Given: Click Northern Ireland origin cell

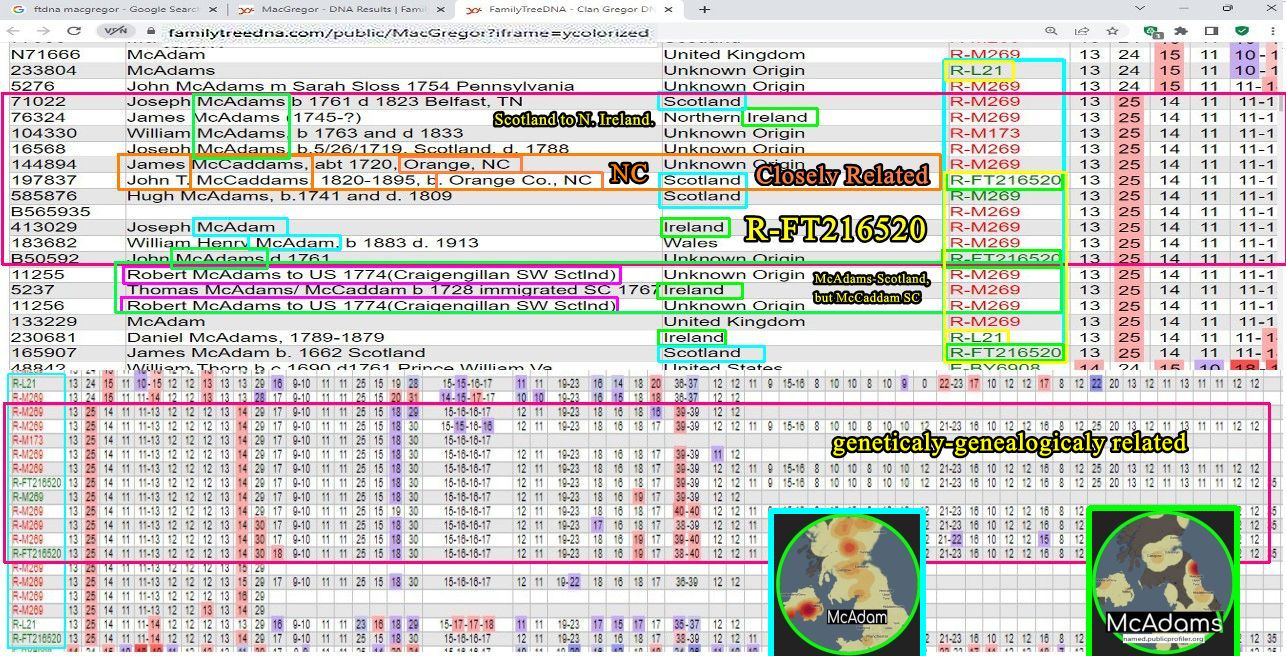Looking at the screenshot, I should [735, 117].
